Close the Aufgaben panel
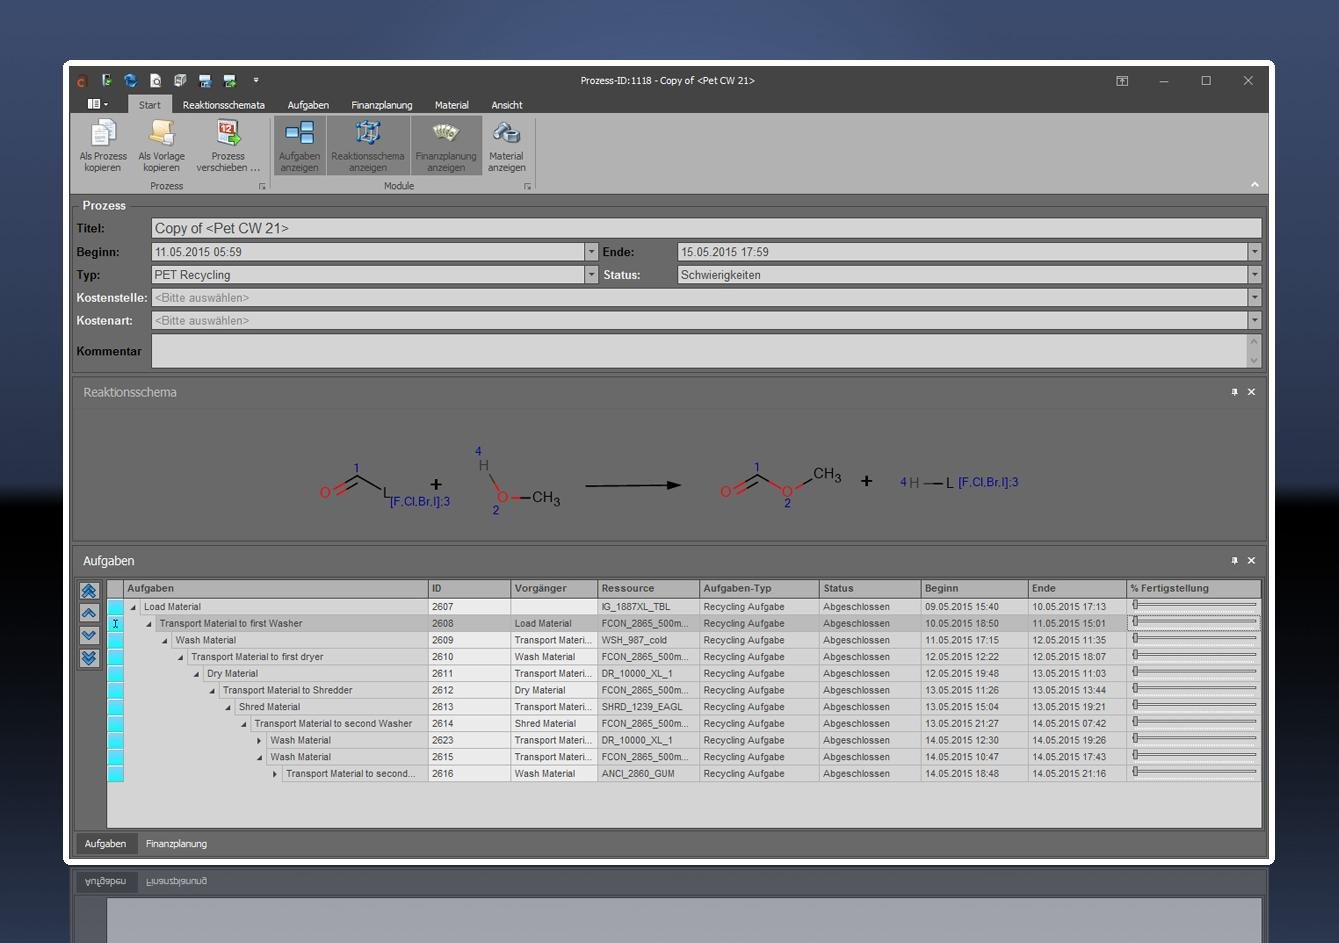1339x943 pixels. [x=1251, y=561]
